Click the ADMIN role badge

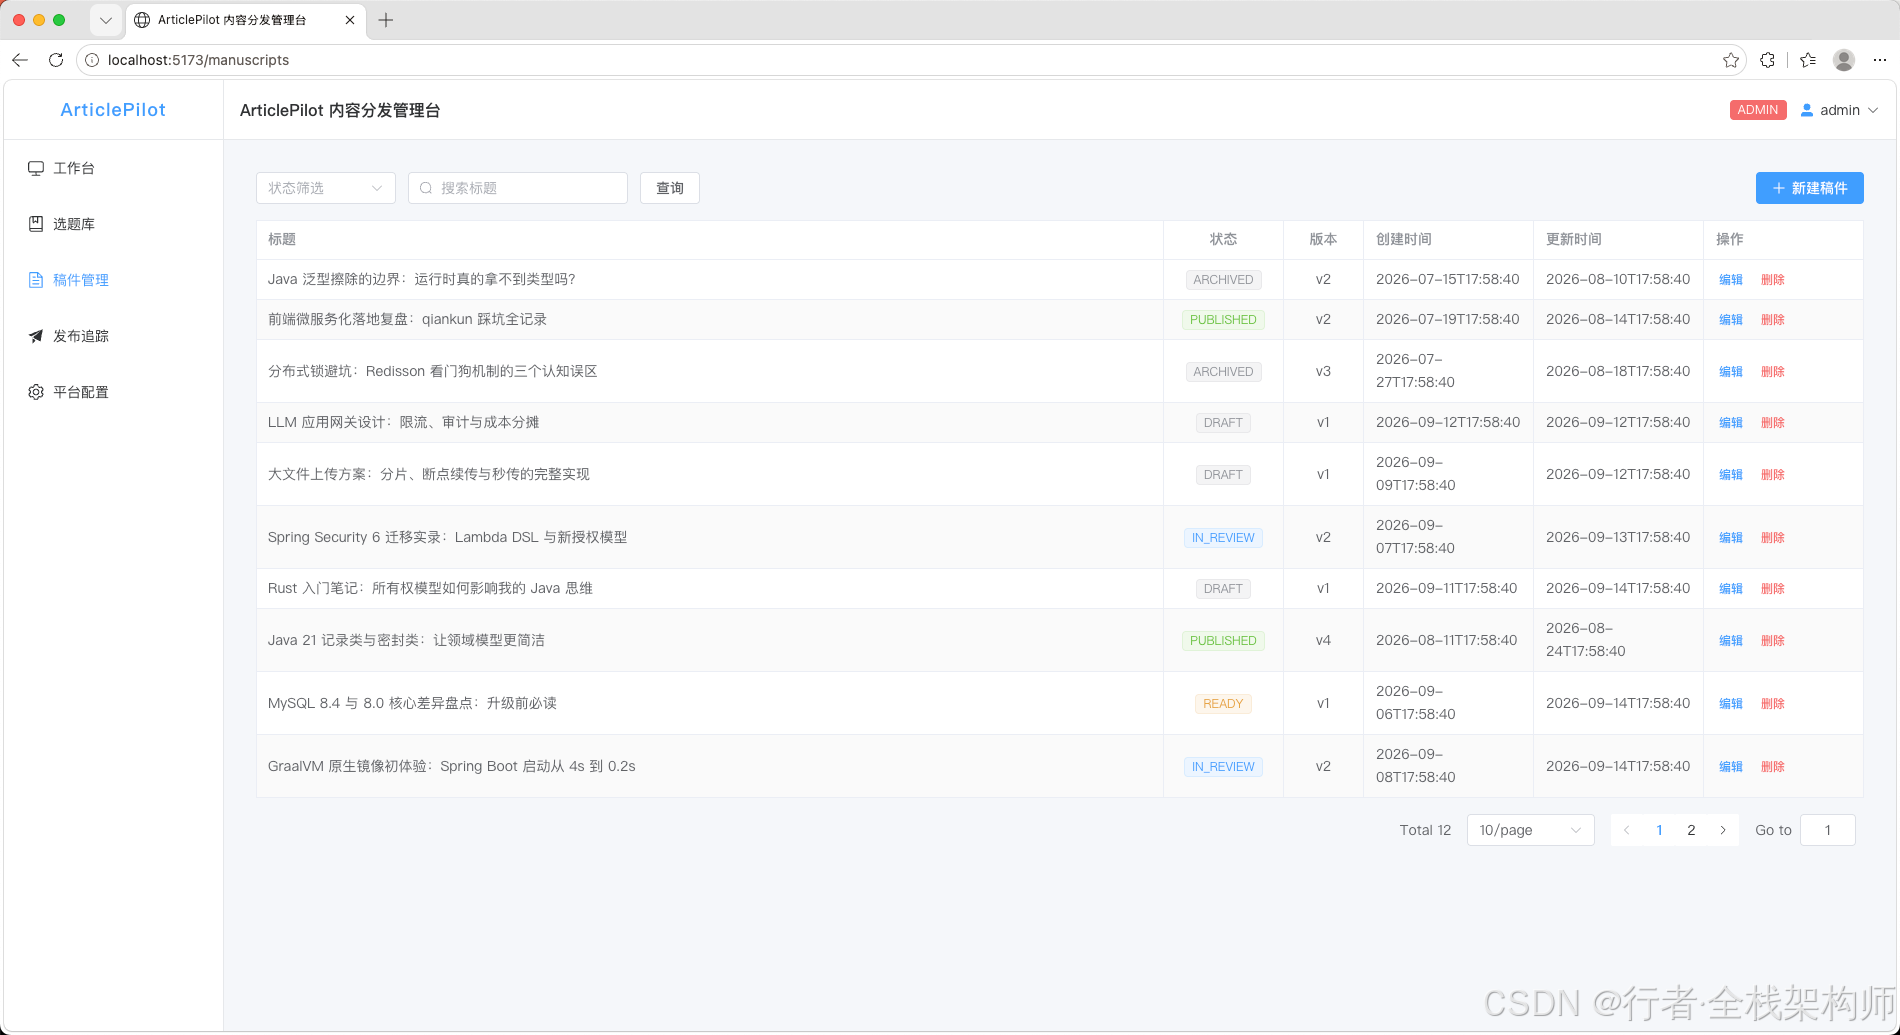click(x=1758, y=110)
